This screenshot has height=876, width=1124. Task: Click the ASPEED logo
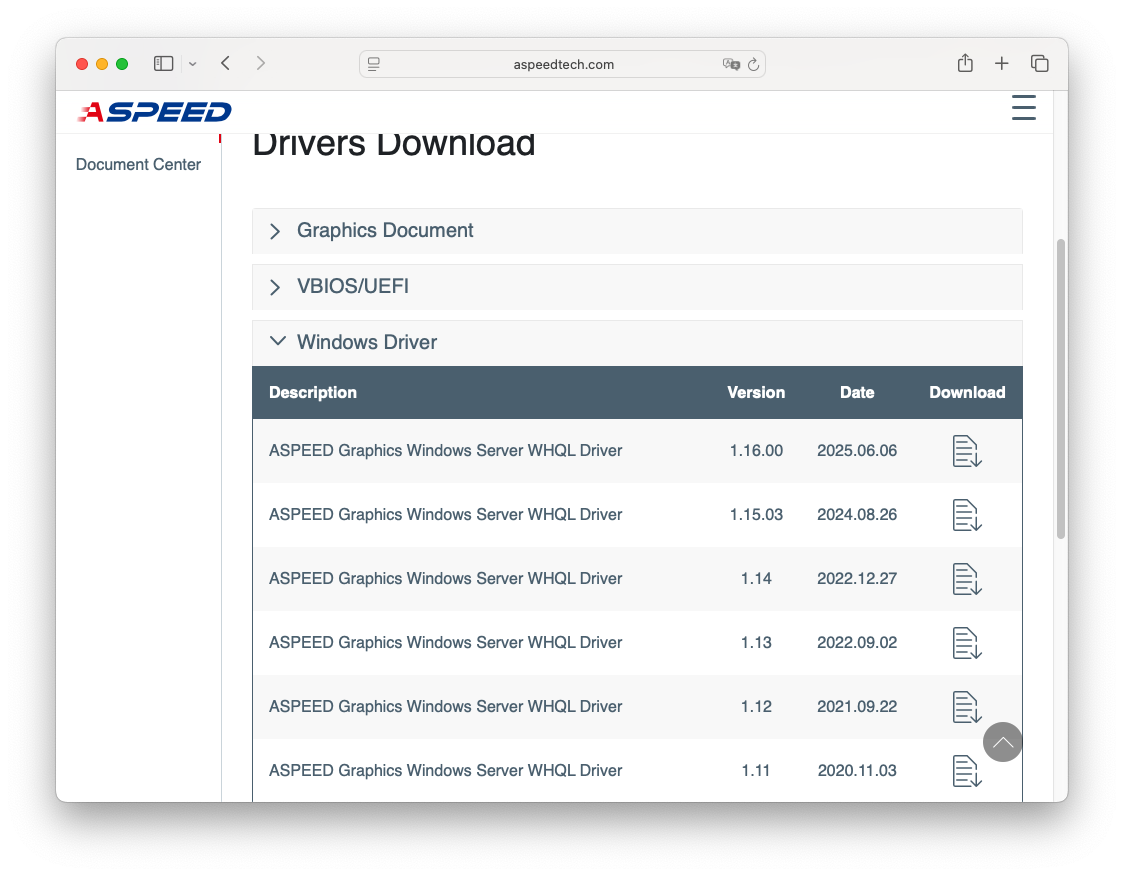click(155, 112)
